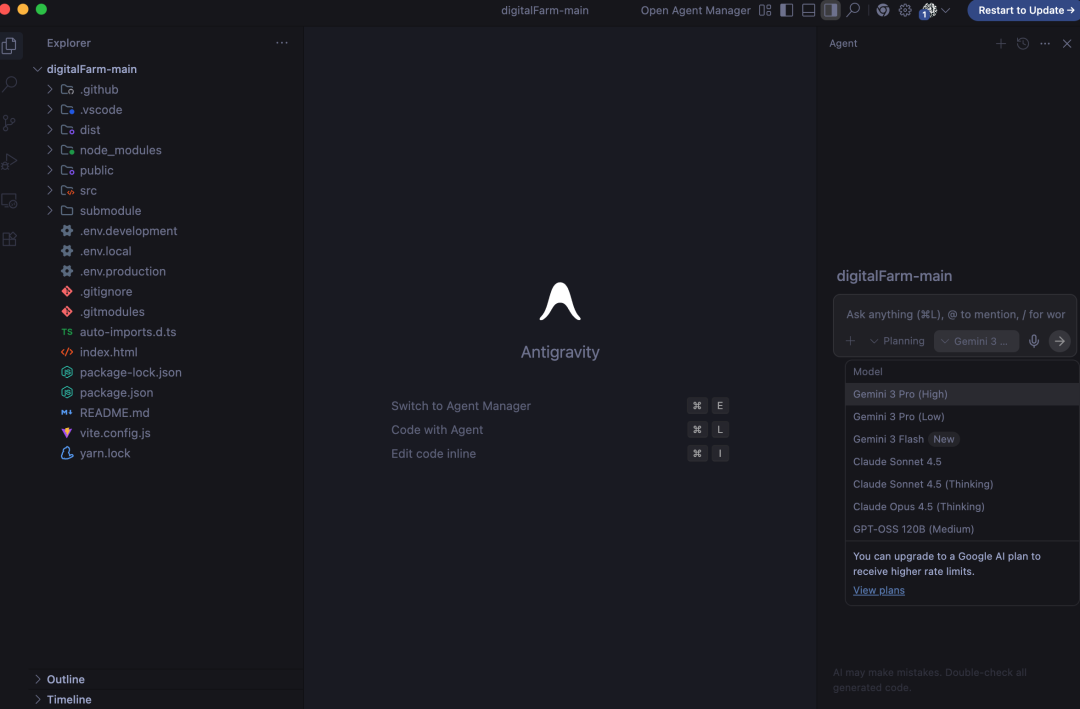The height and width of the screenshot is (709, 1080).
Task: Click the microphone voice input icon
Action: pos(1034,341)
